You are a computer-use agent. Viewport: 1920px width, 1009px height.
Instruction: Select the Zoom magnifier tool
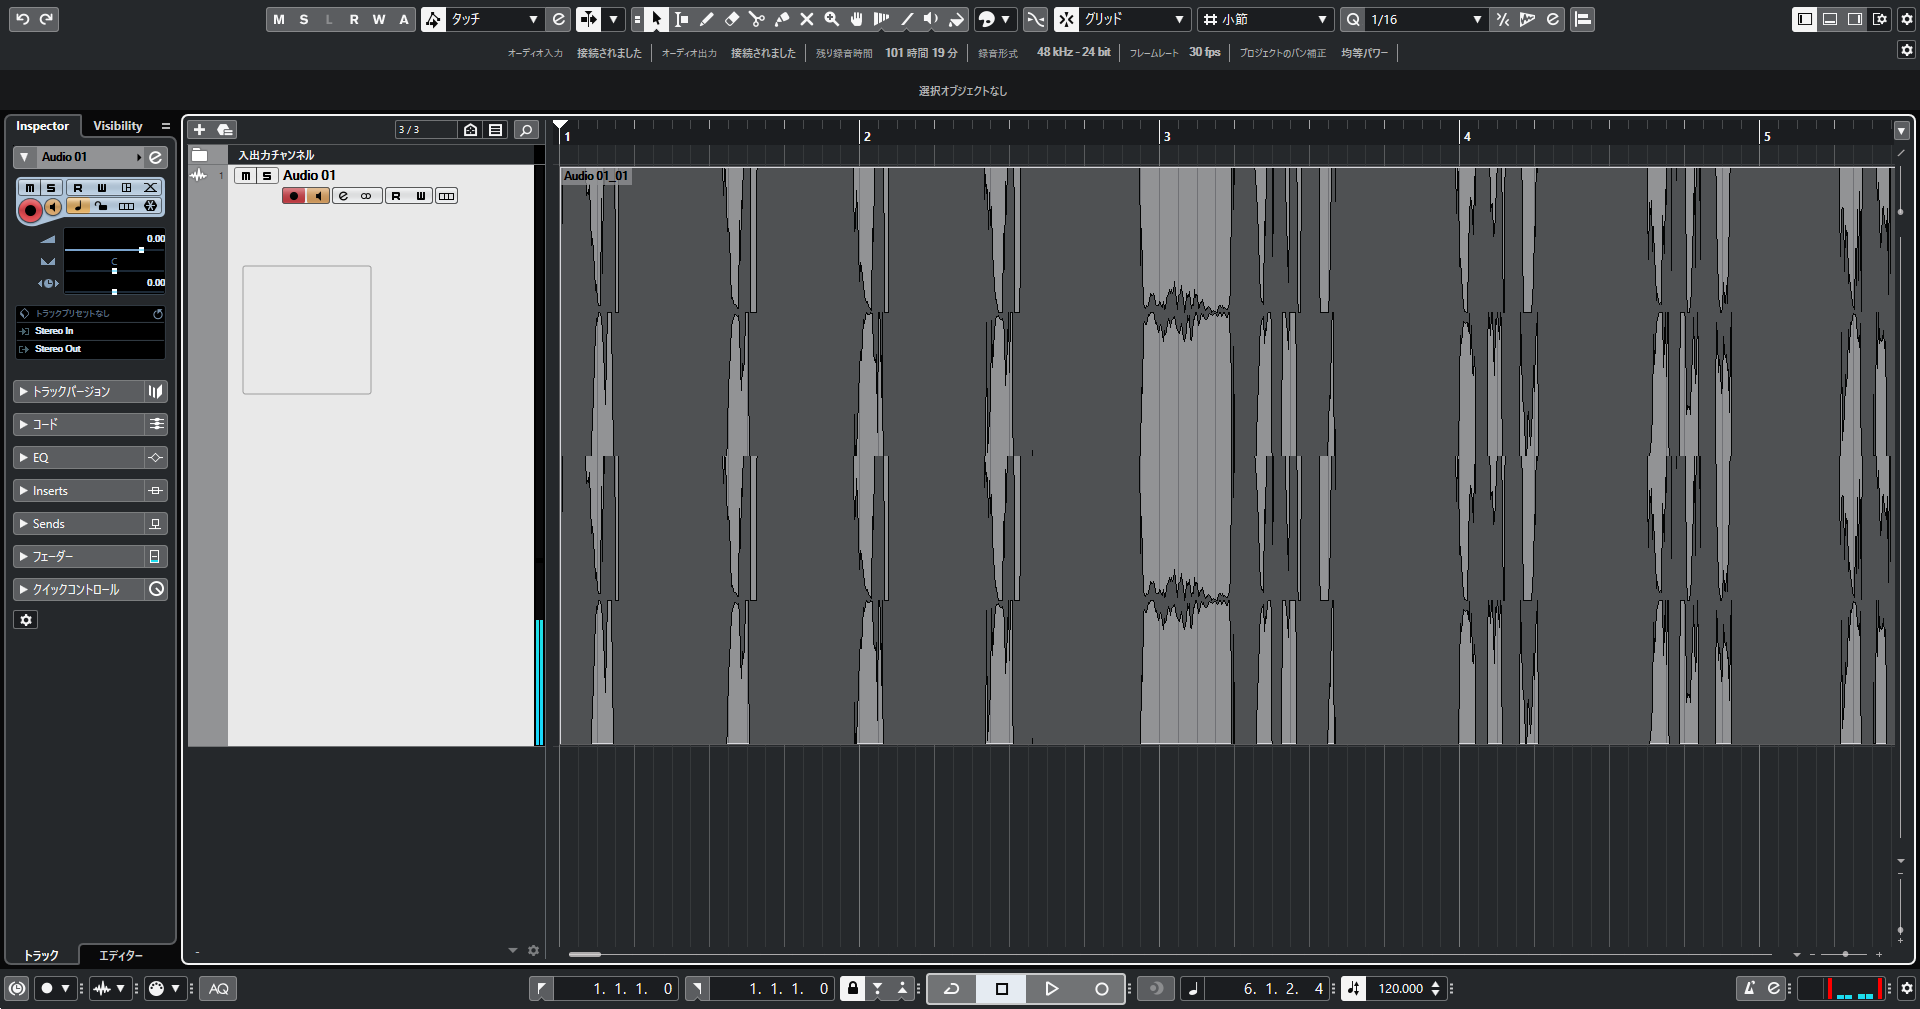(832, 19)
